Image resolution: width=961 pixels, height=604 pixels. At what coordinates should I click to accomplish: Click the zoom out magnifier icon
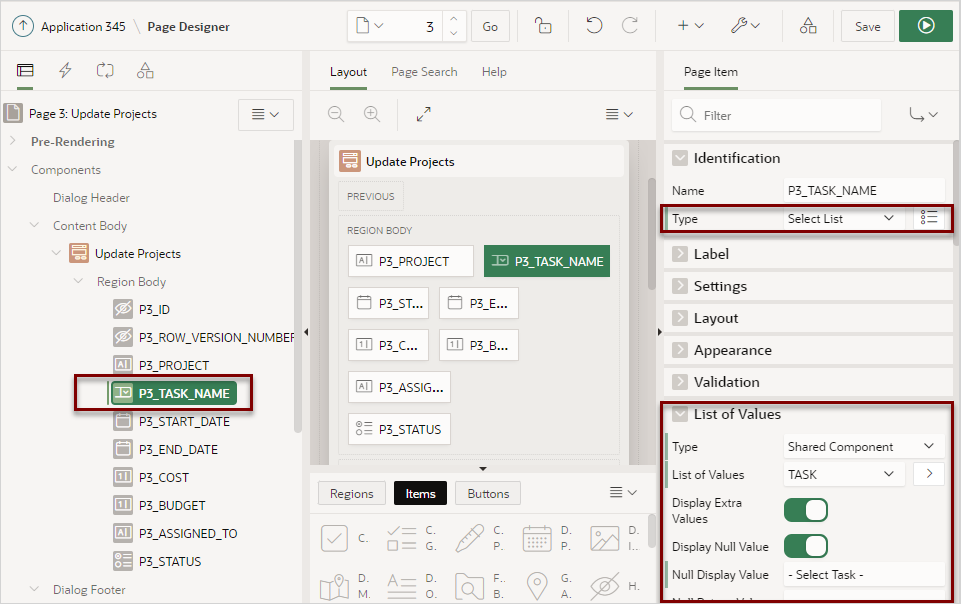[x=336, y=114]
